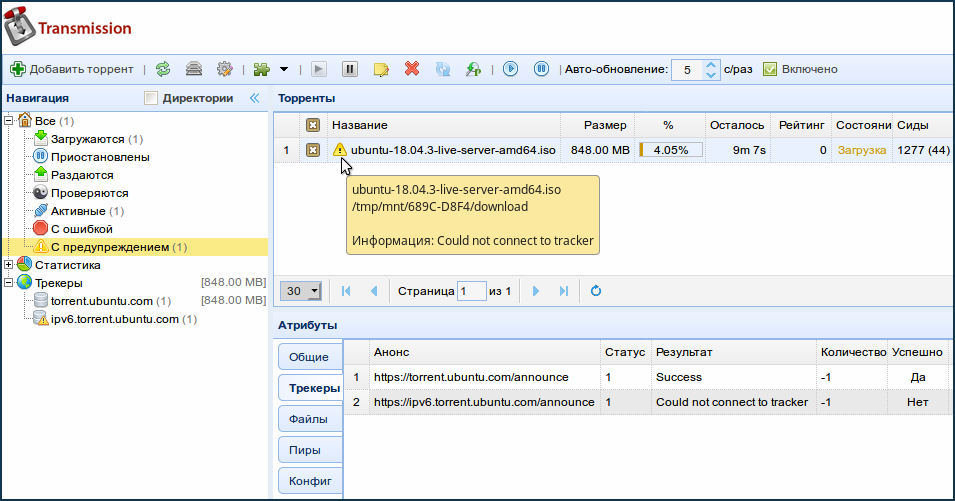
Task: Open the Пиры attributes tab
Action: click(x=310, y=450)
